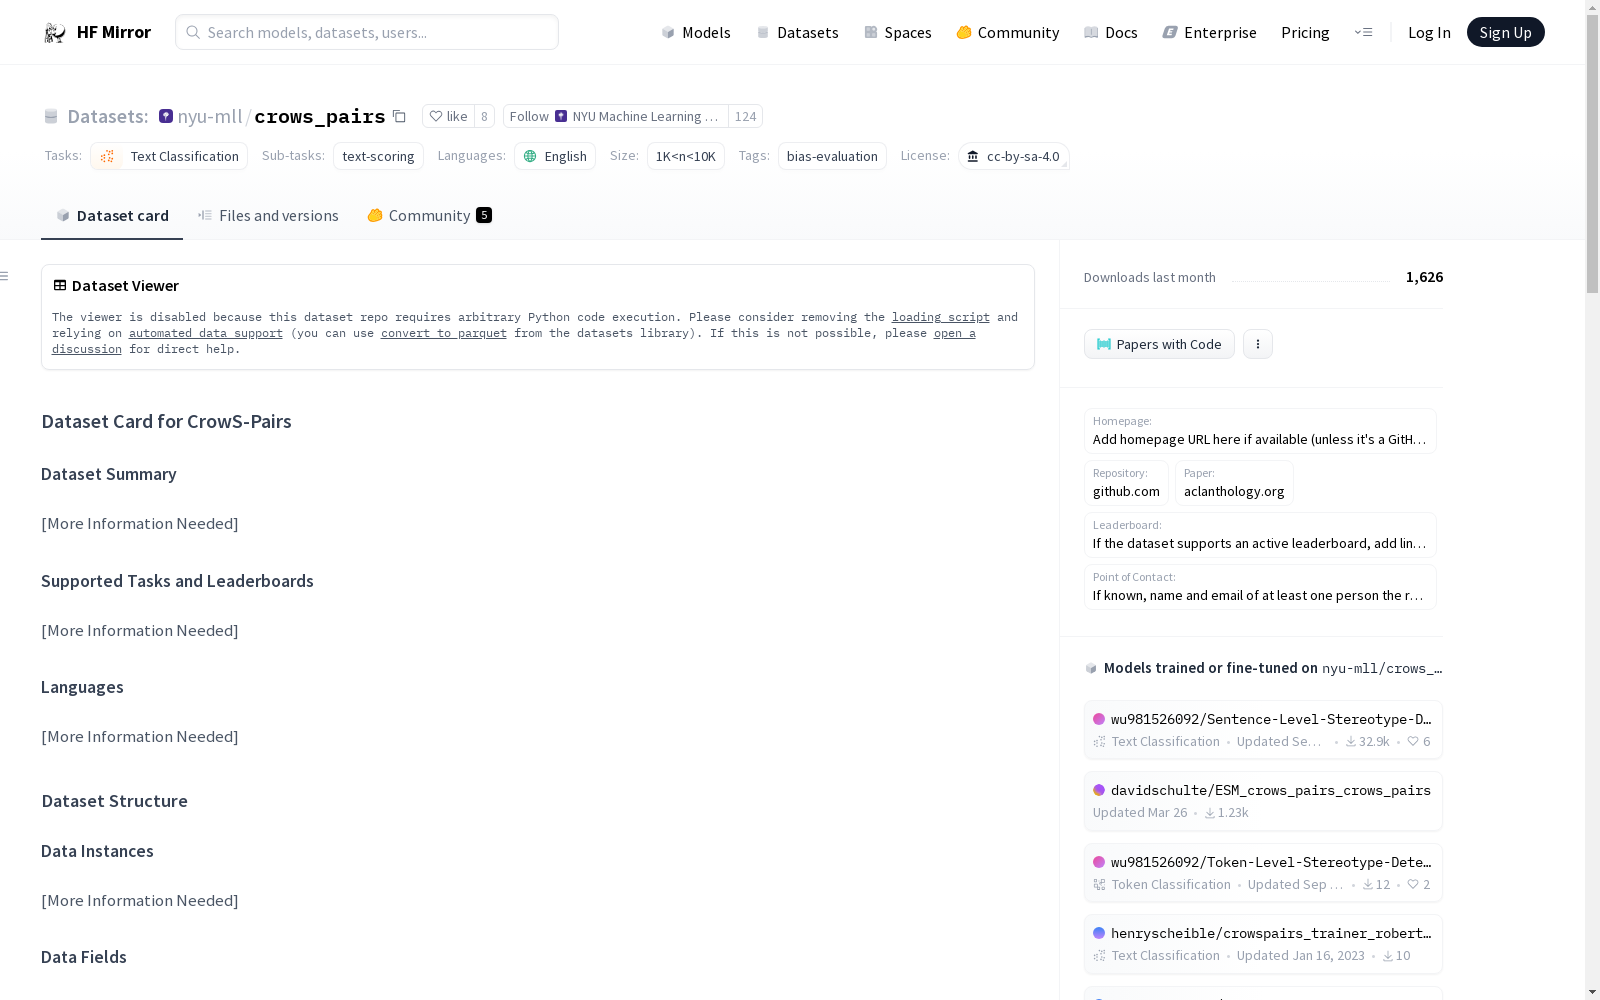Viewport: 1600px width, 1000px height.
Task: Click the nyu-mll organization link
Action: coord(210,116)
